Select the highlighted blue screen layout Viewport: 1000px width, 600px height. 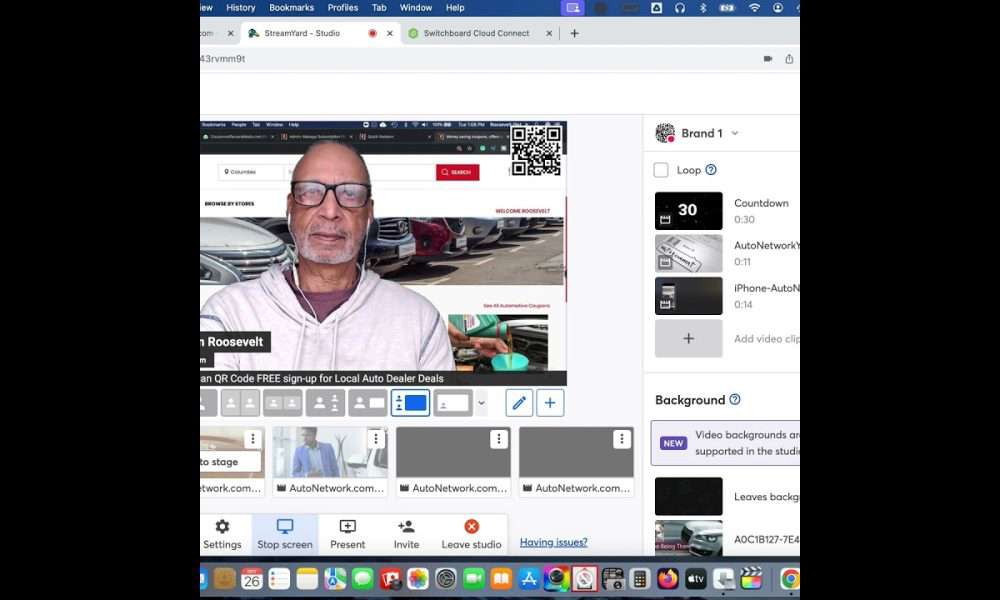410,403
